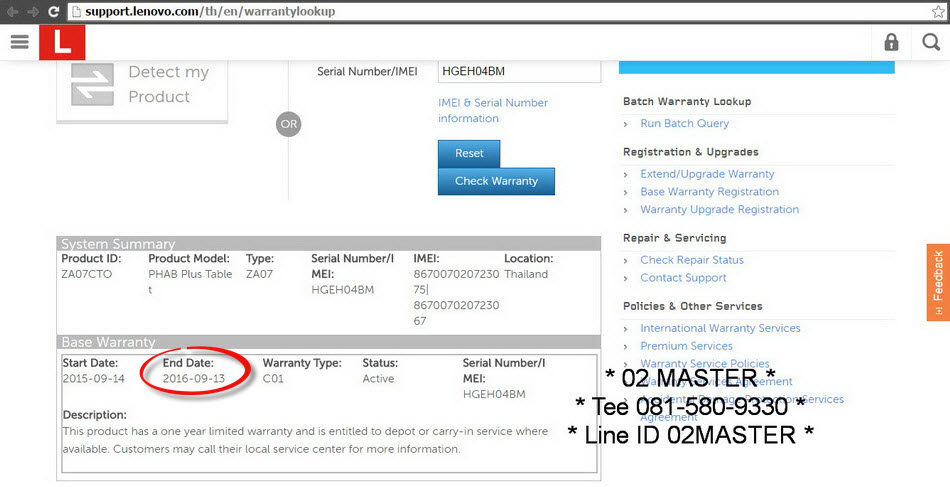Click Status value Active
The width and height of the screenshot is (950, 487).
click(378, 379)
